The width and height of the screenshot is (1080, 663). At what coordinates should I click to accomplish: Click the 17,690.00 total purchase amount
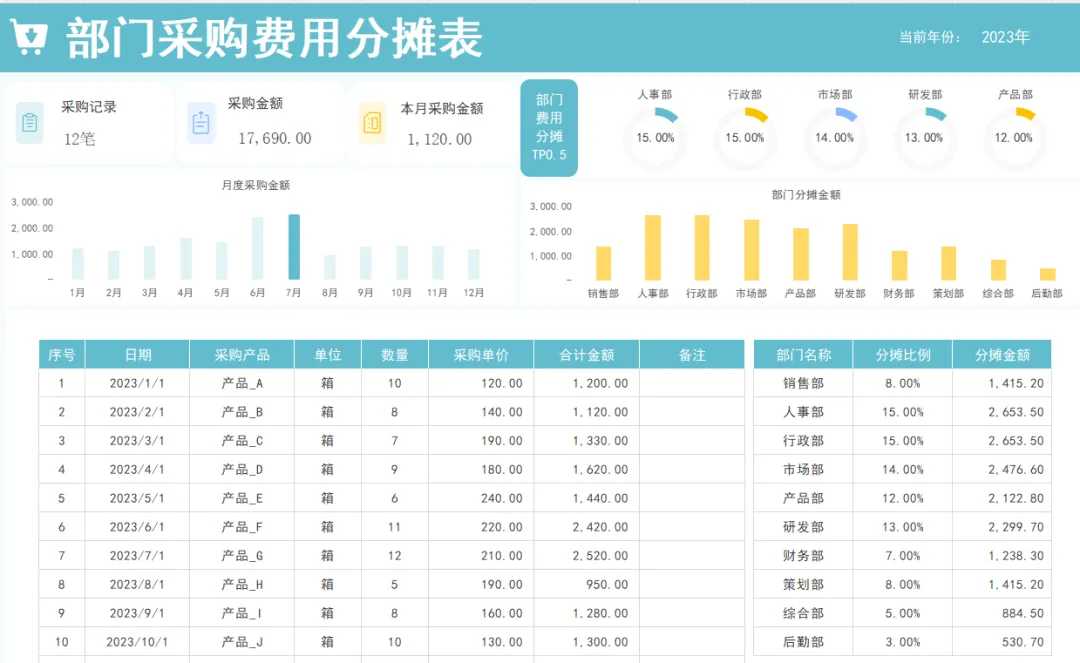point(275,138)
